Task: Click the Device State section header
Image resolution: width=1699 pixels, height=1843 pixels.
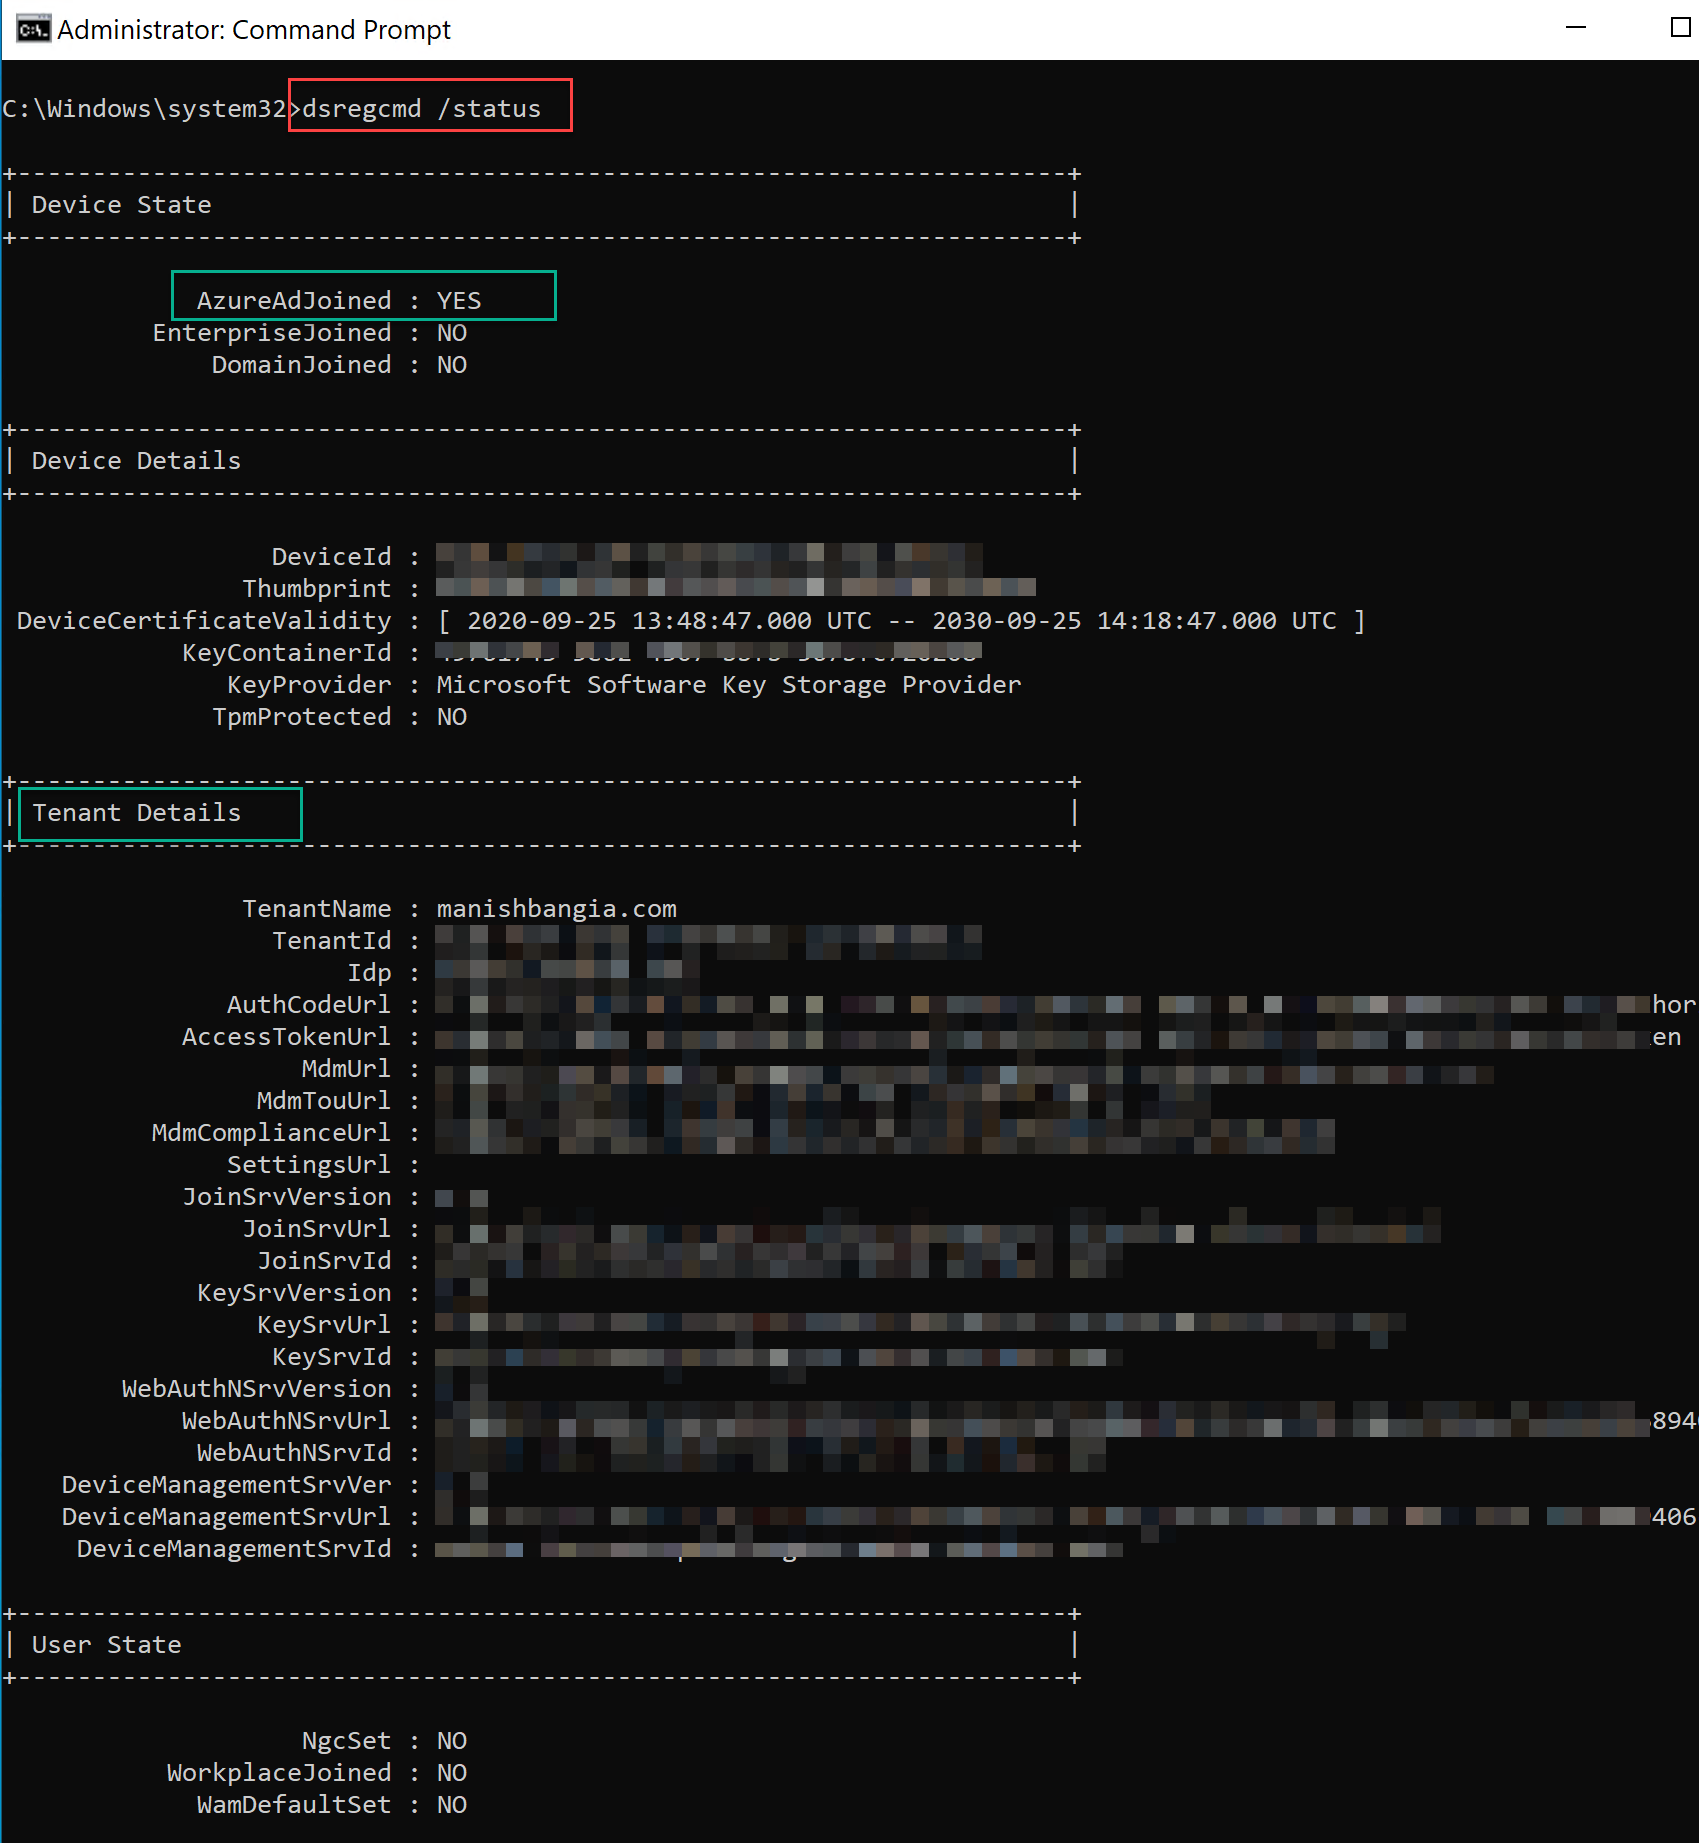Action: pyautogui.click(x=122, y=205)
